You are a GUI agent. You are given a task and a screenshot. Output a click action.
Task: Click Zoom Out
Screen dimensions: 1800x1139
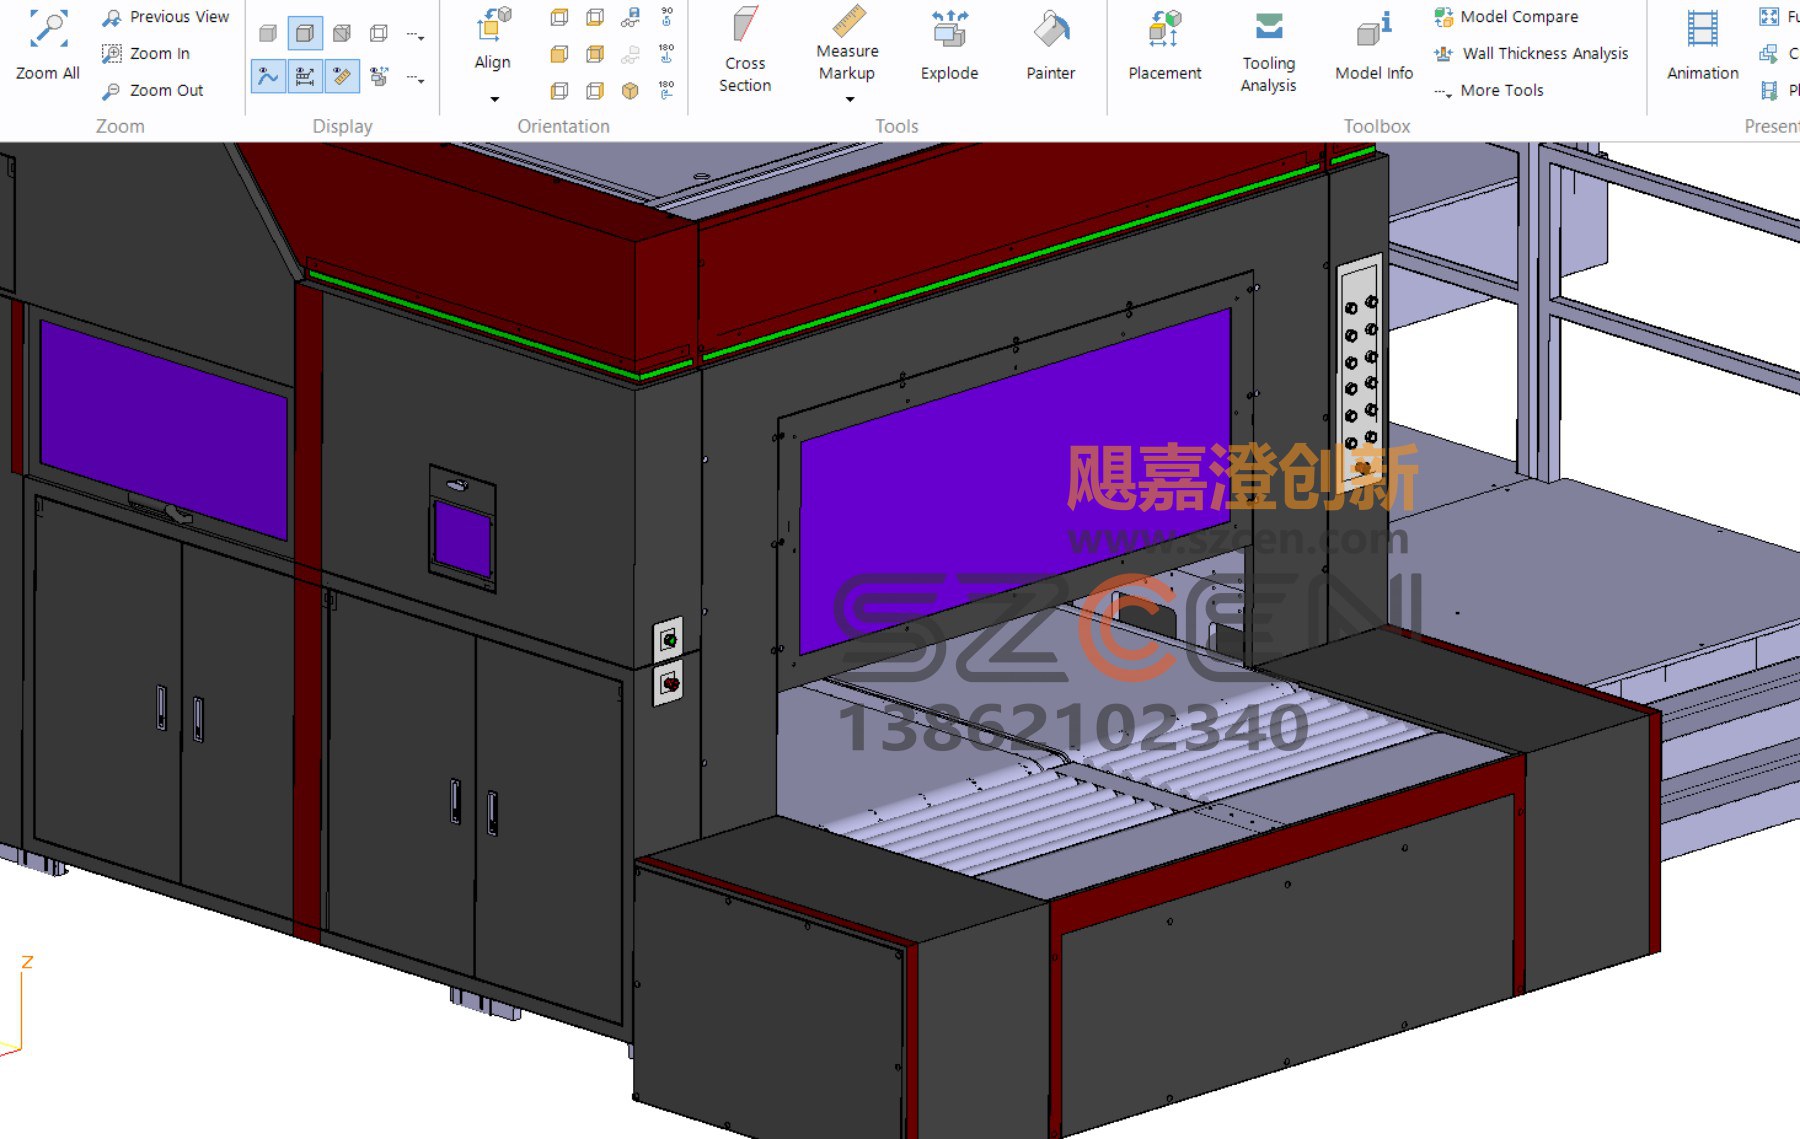(153, 90)
